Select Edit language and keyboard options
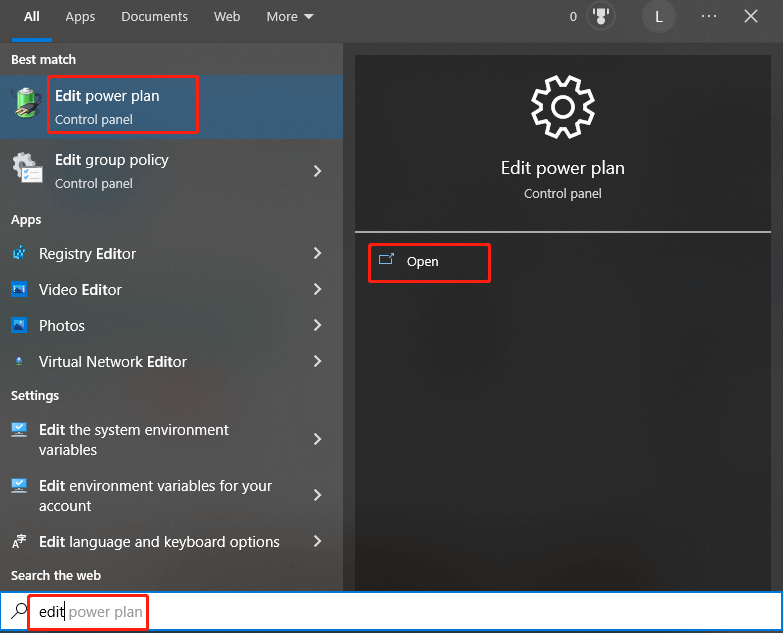Viewport: 783px width, 633px height. click(x=171, y=541)
